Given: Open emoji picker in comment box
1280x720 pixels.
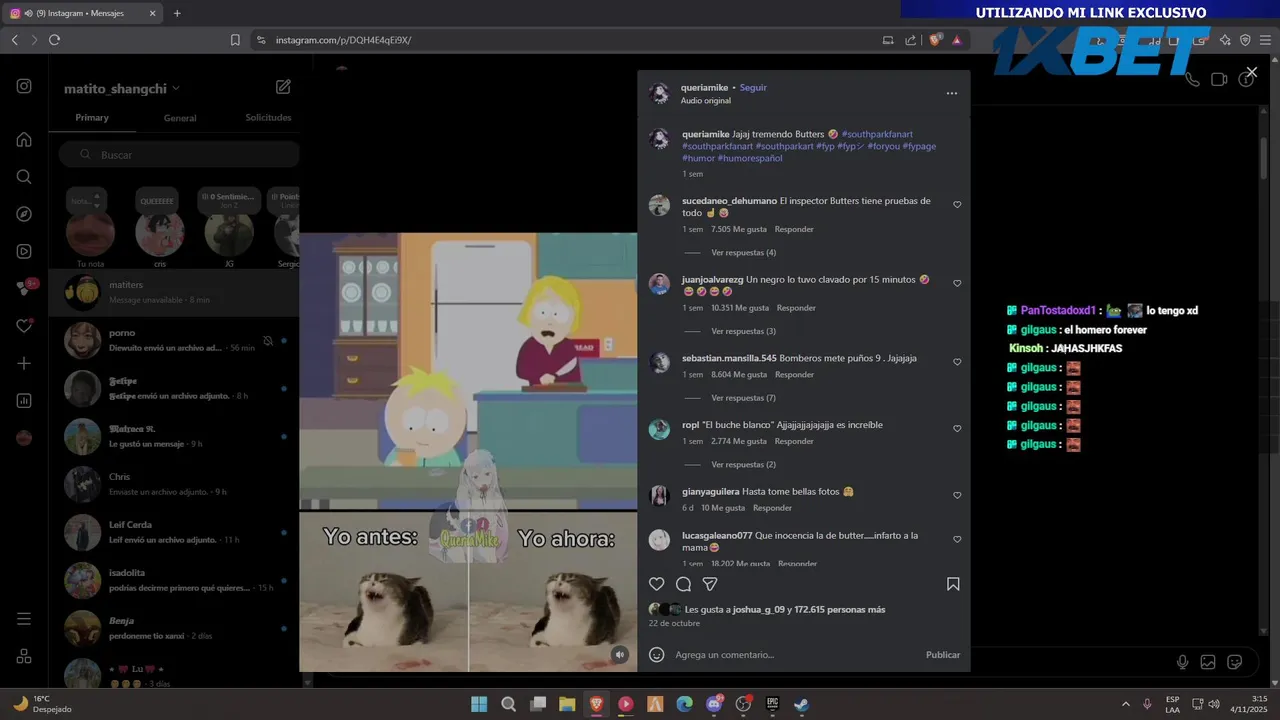Looking at the screenshot, I should tap(657, 655).
